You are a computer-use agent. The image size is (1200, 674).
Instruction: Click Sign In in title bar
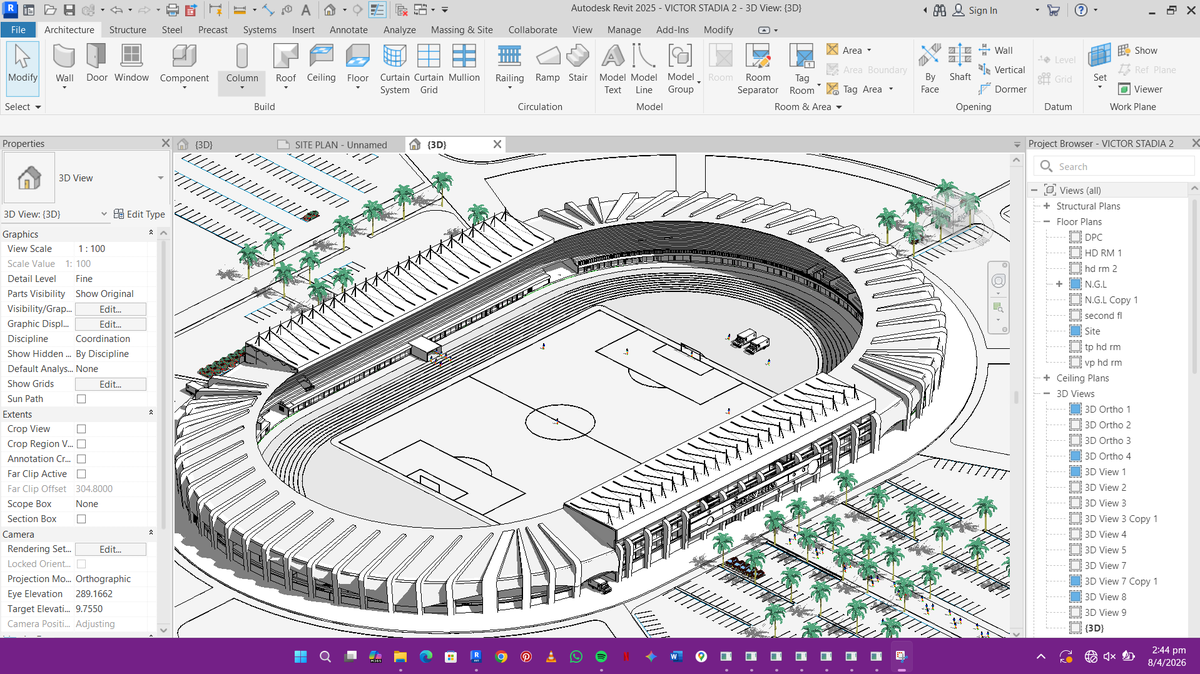coord(974,10)
